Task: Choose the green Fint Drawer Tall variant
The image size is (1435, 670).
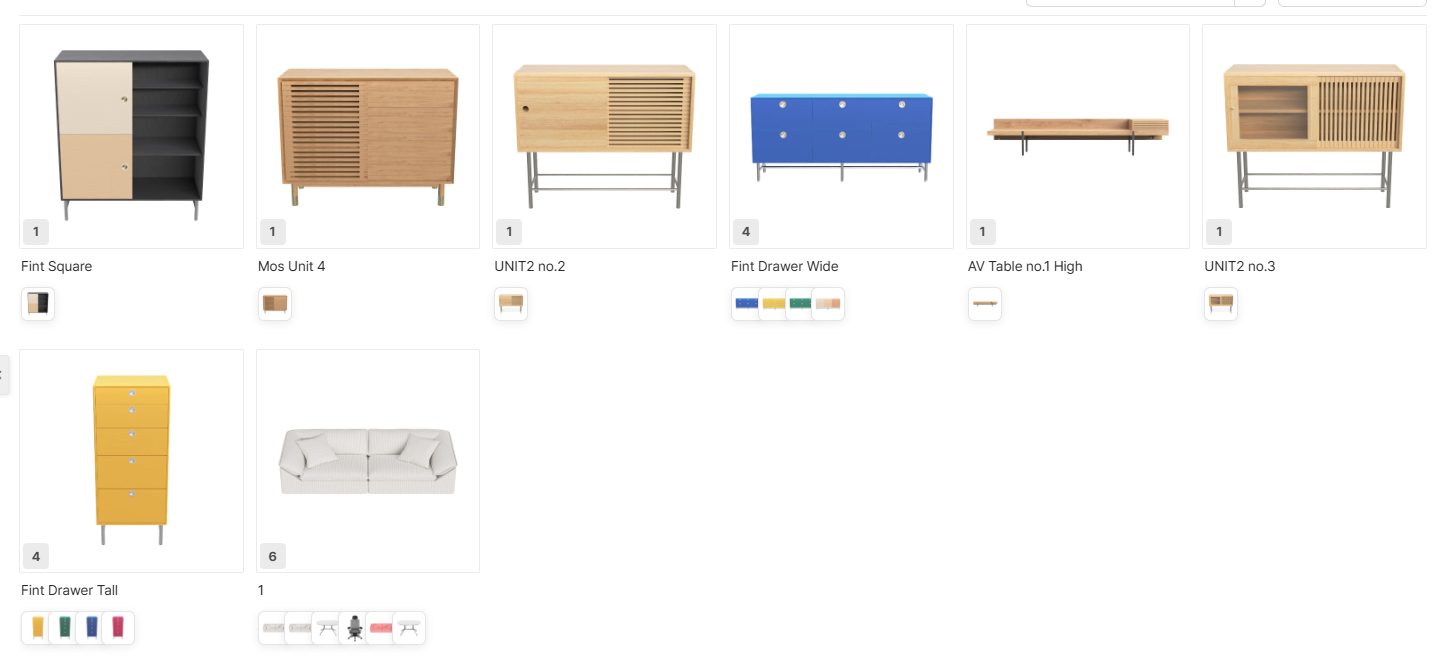Action: coord(65,628)
